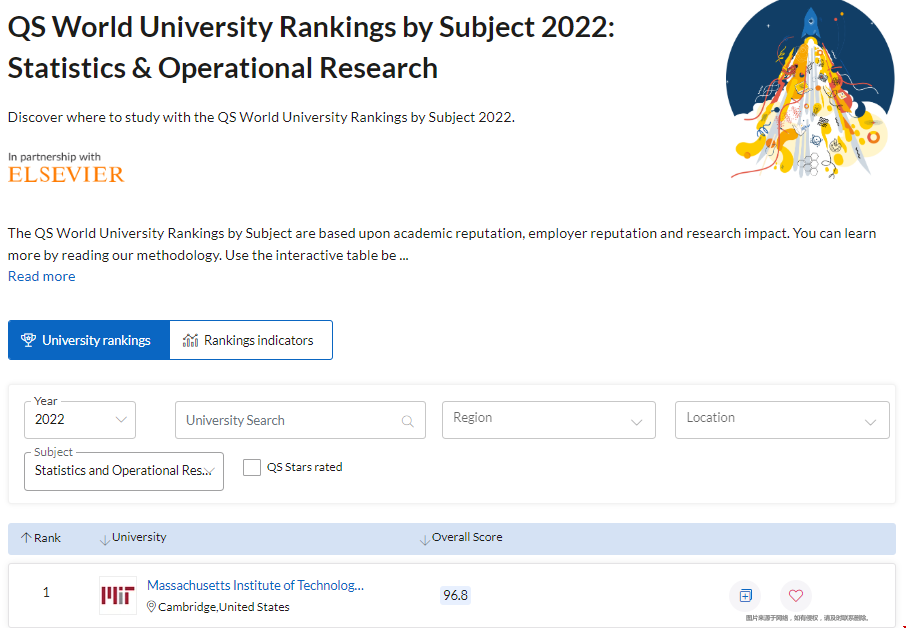Viewport: 906px width, 628px height.
Task: Toggle the QS Stars rated checkbox
Action: pyautogui.click(x=252, y=467)
